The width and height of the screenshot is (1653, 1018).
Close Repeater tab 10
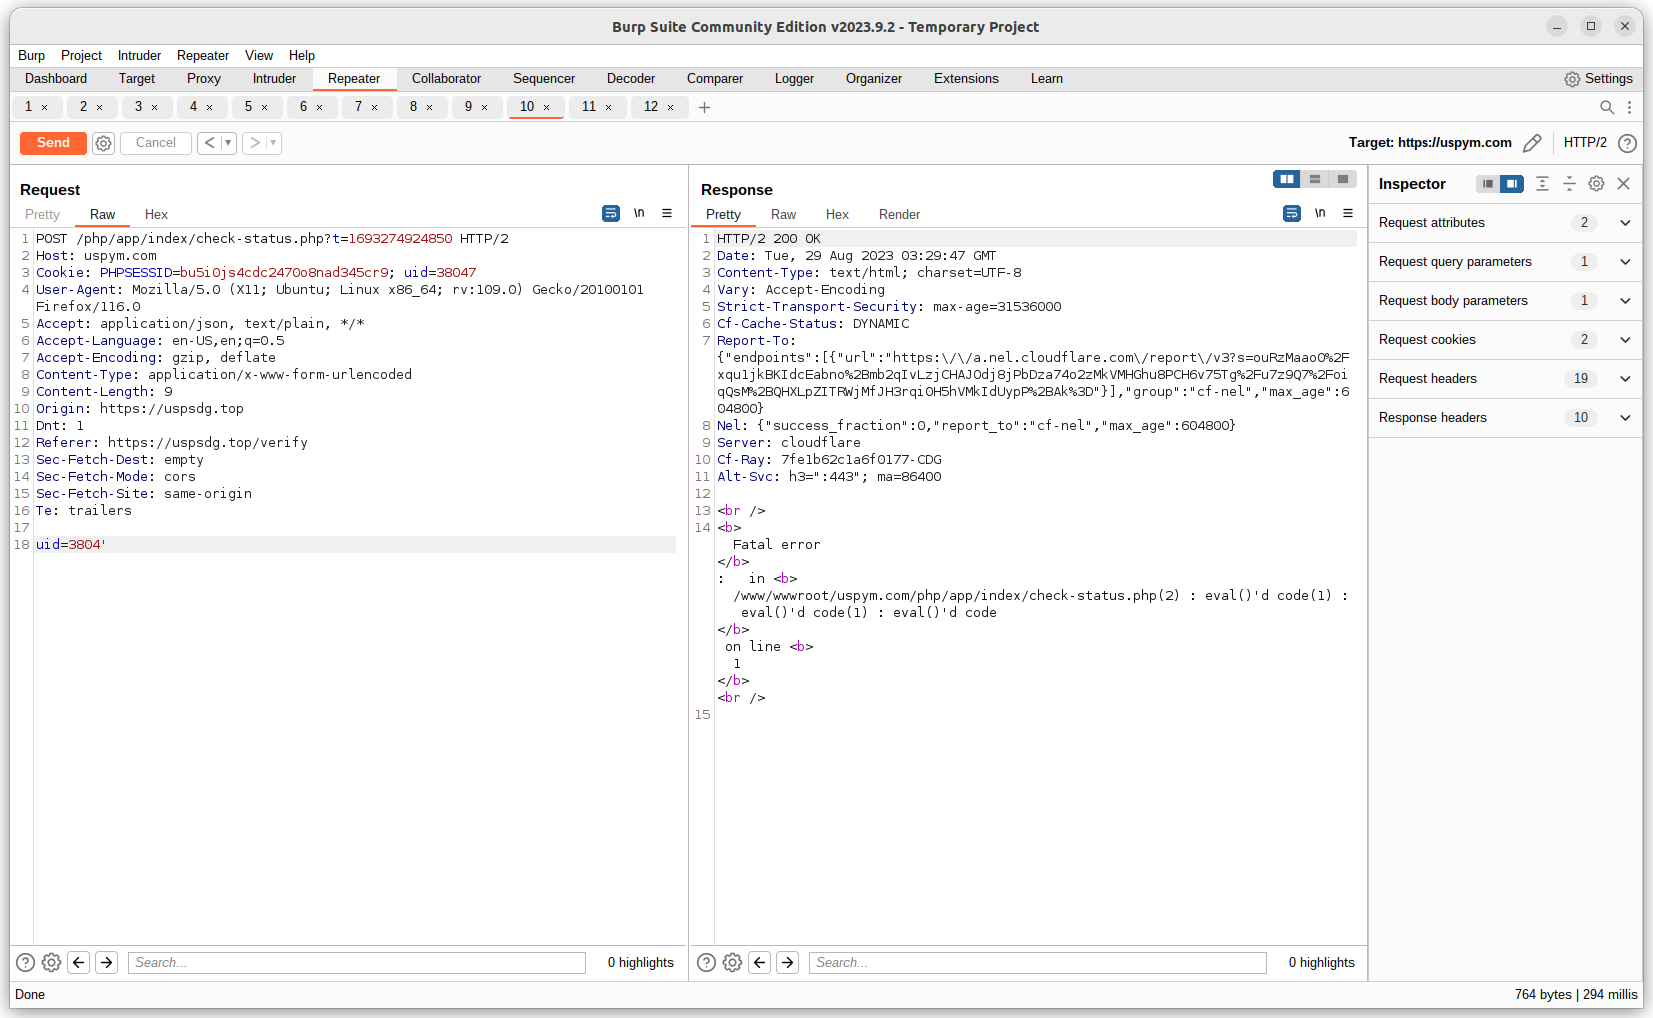(x=546, y=108)
